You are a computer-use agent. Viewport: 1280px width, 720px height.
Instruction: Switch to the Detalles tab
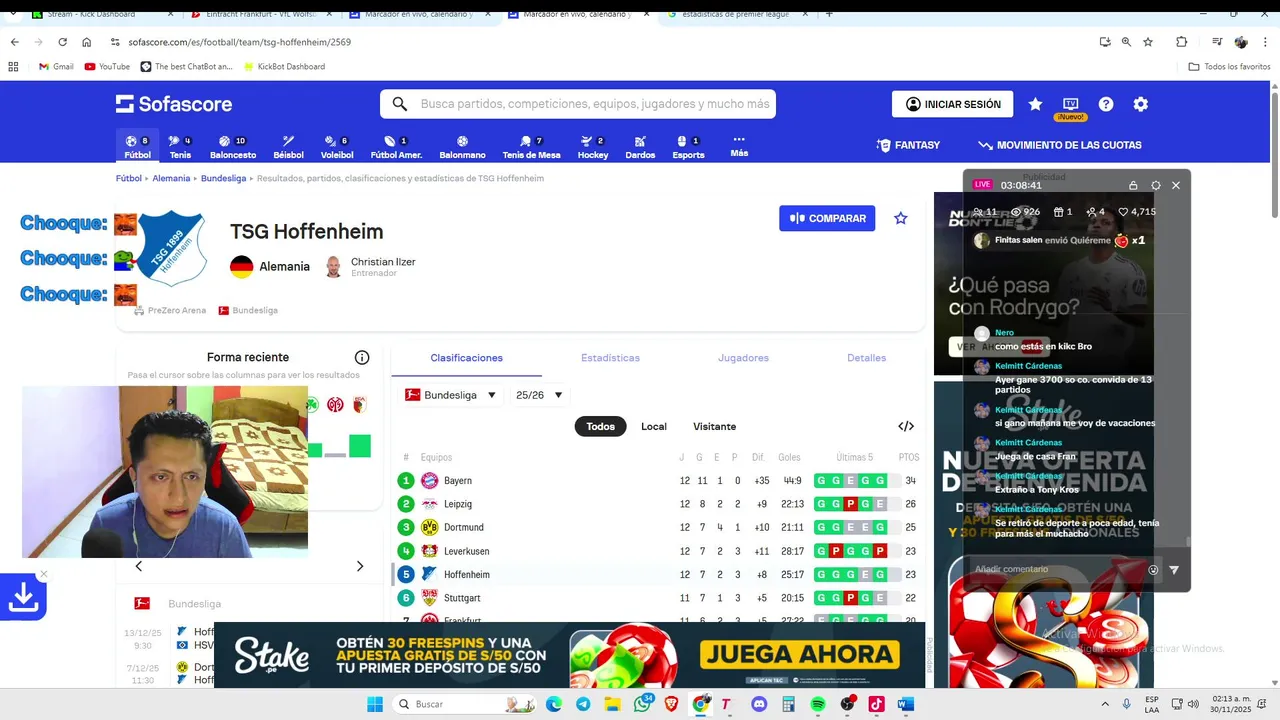[x=866, y=358]
